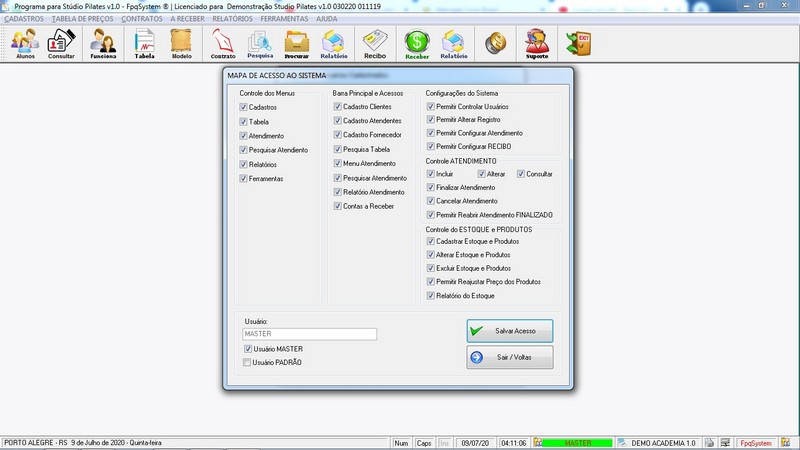This screenshot has height=450, width=800.
Task: Toggle the Menu Atendimento checkbox
Action: coord(337,163)
